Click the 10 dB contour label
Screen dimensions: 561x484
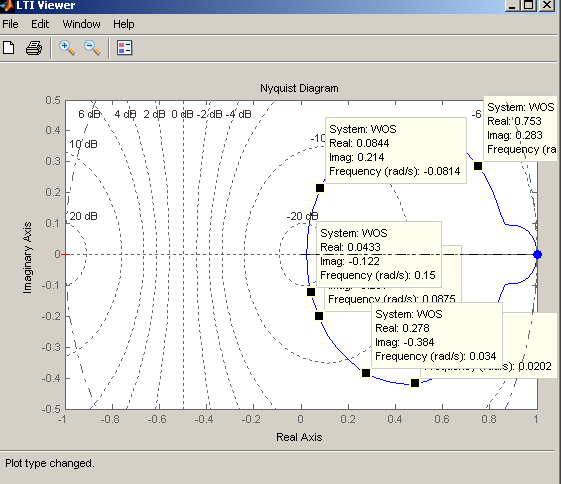pyautogui.click(x=83, y=144)
